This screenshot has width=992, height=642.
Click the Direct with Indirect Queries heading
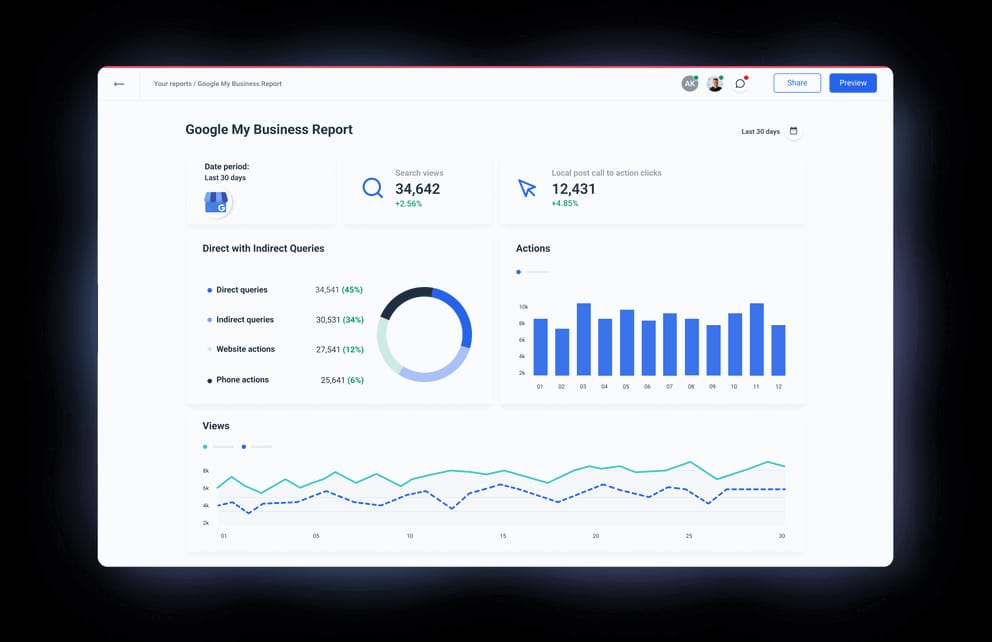[263, 249]
